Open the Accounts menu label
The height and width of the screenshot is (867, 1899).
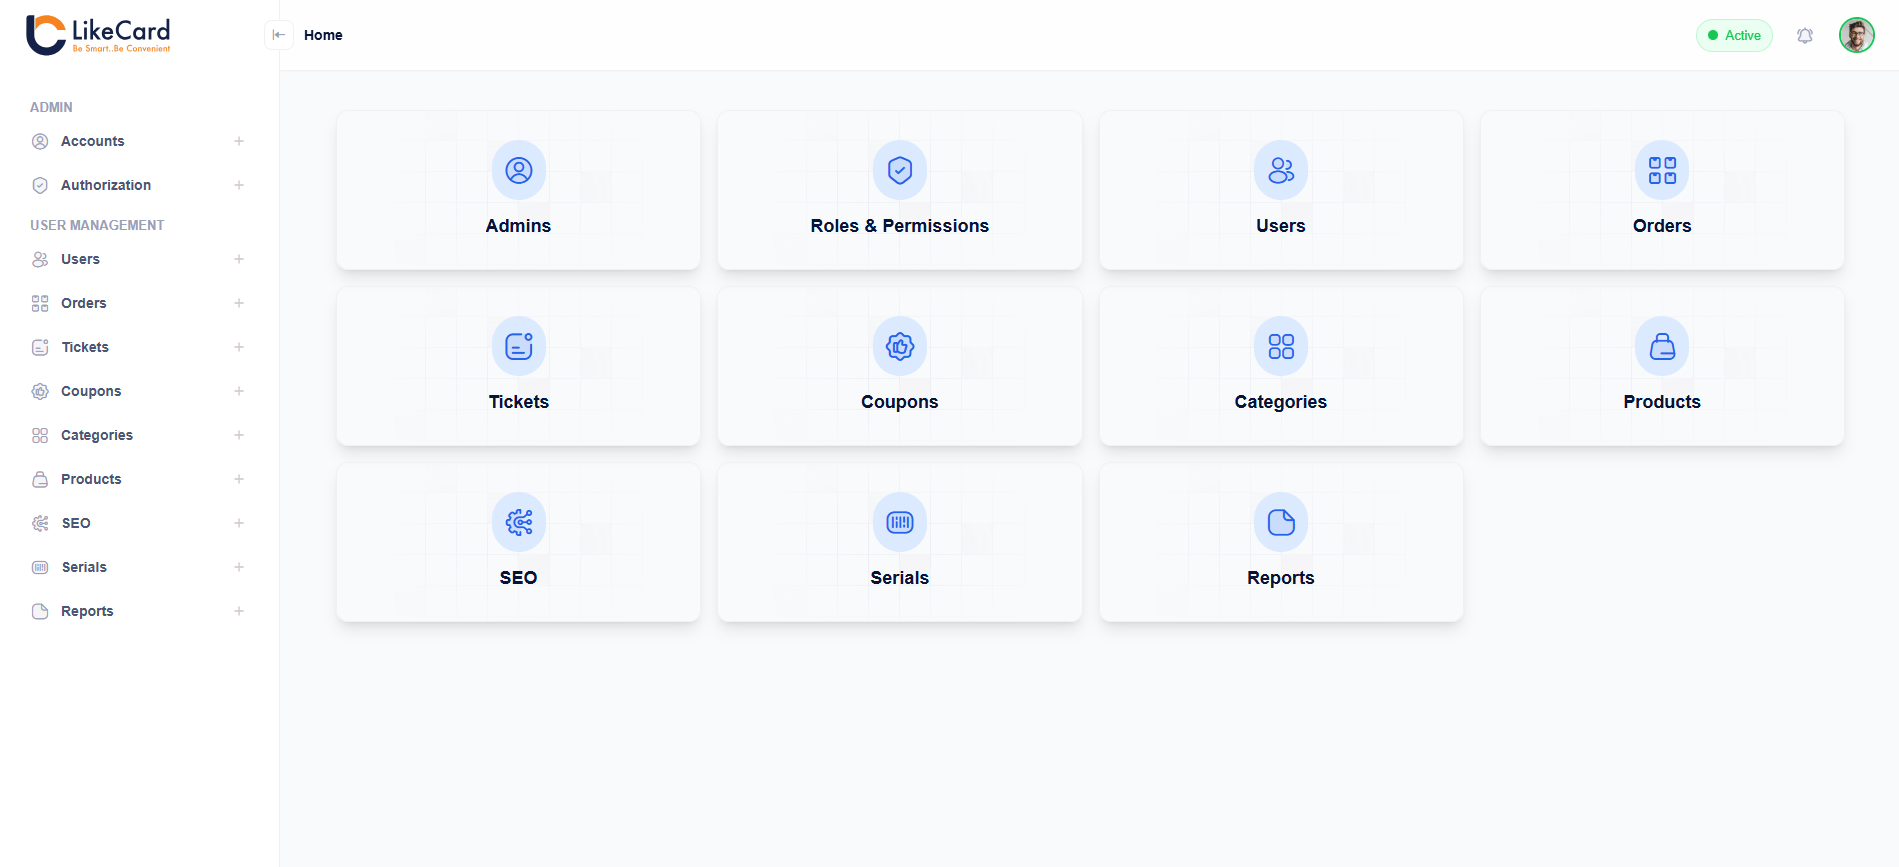(93, 141)
